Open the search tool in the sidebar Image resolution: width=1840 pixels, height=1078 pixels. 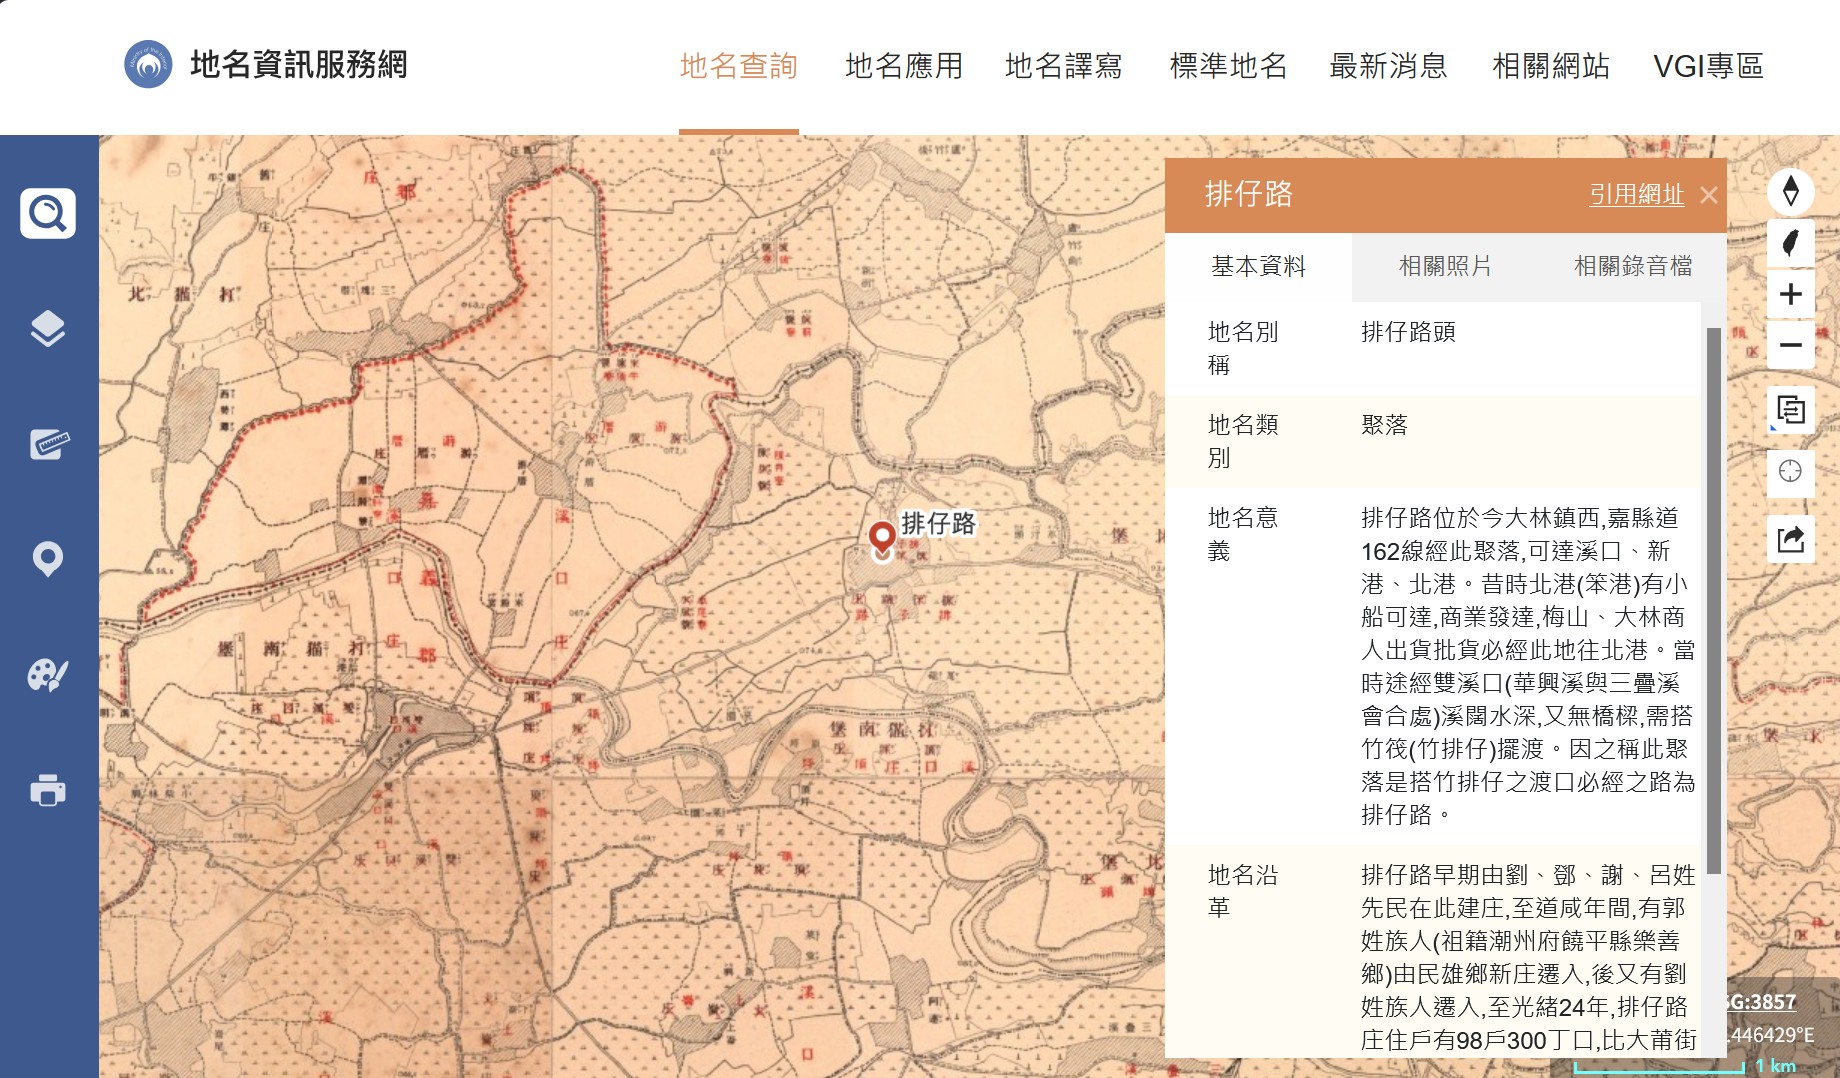click(48, 213)
